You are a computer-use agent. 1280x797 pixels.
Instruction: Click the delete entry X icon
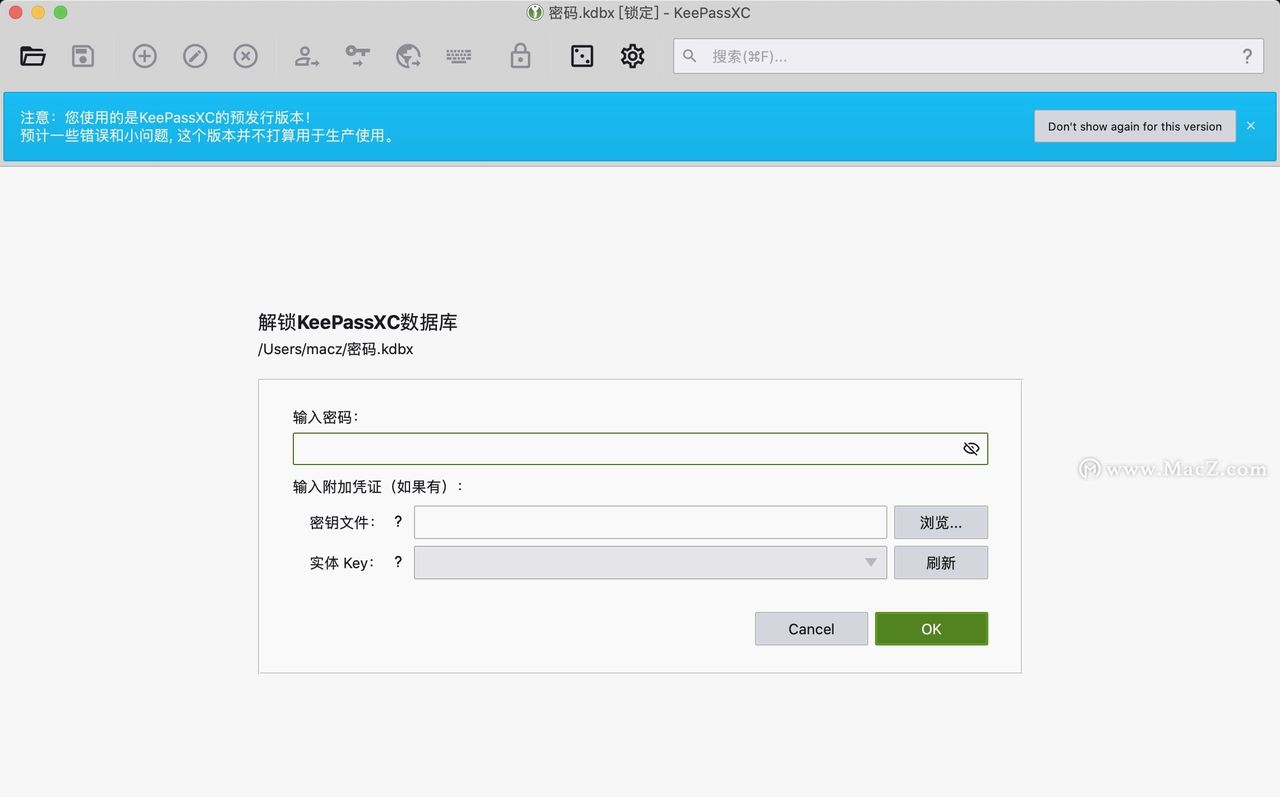click(x=246, y=56)
